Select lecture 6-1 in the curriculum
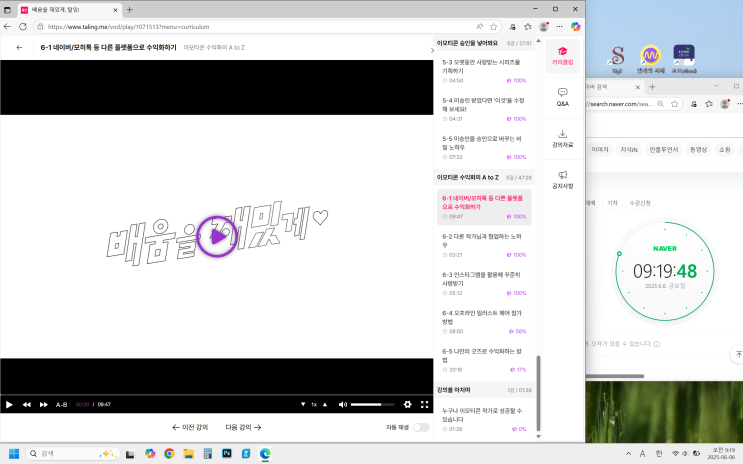Image resolution: width=743 pixels, height=464 pixels. [484, 207]
